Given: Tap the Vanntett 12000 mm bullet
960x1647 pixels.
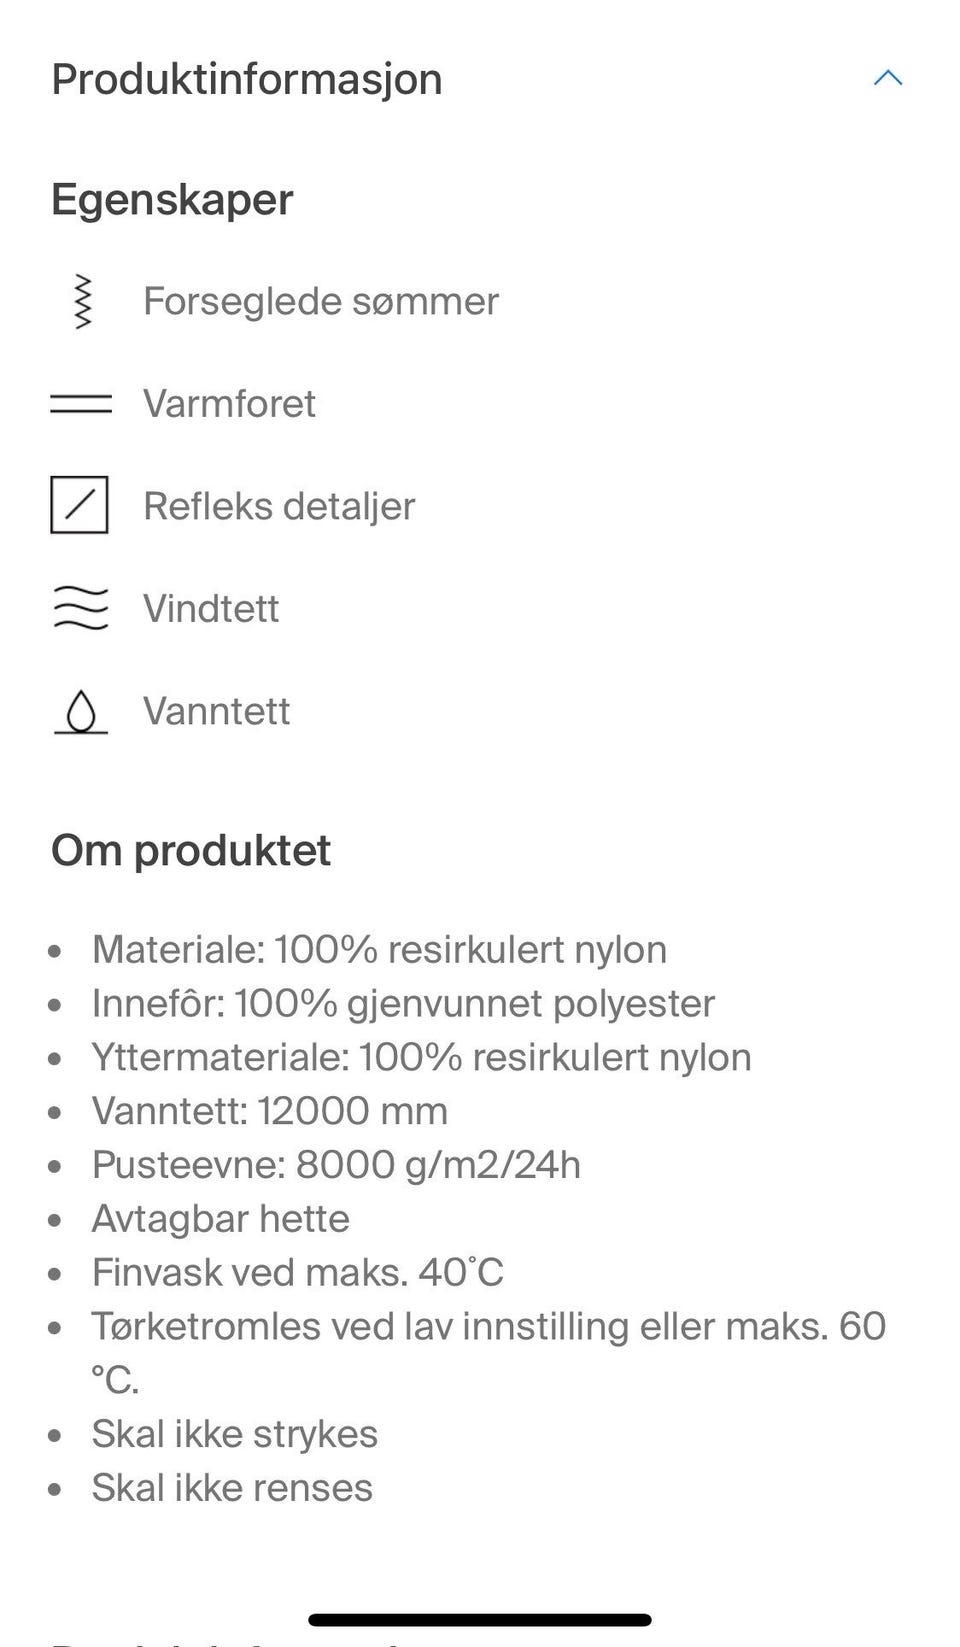Looking at the screenshot, I should point(270,1110).
